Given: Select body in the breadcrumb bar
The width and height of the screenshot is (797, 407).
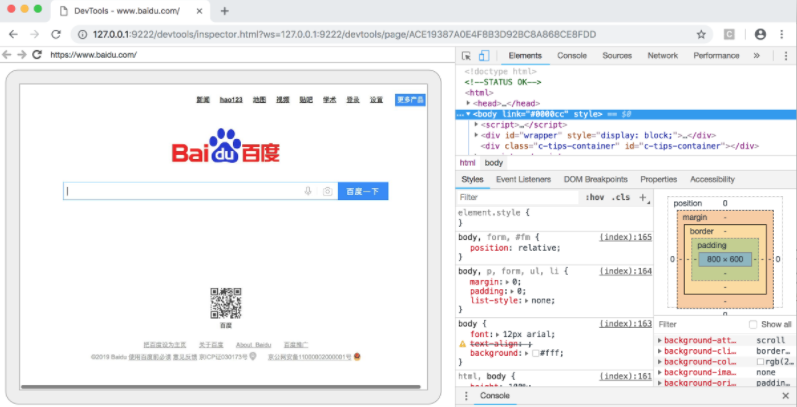Looking at the screenshot, I should (x=494, y=163).
